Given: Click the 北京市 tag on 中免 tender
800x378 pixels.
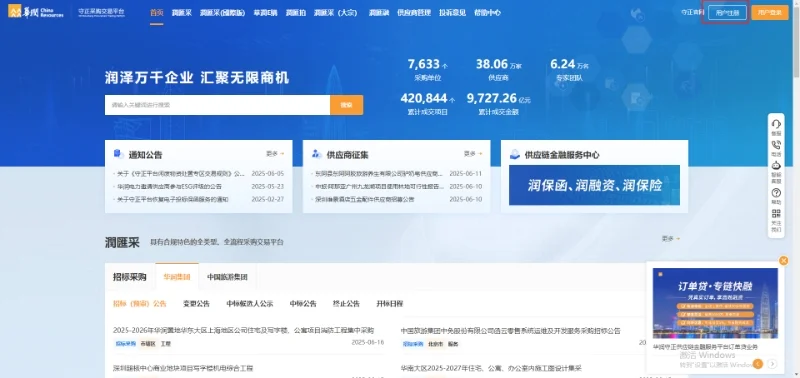Looking at the screenshot, I should coord(435,344).
